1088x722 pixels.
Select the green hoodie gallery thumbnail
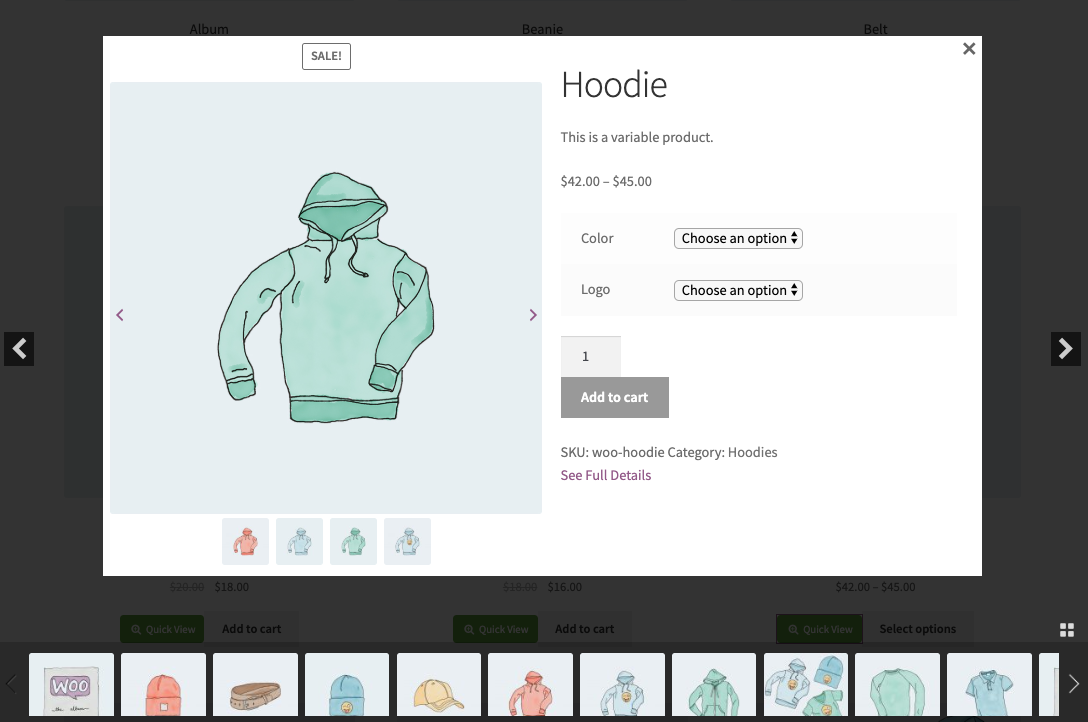(x=353, y=541)
